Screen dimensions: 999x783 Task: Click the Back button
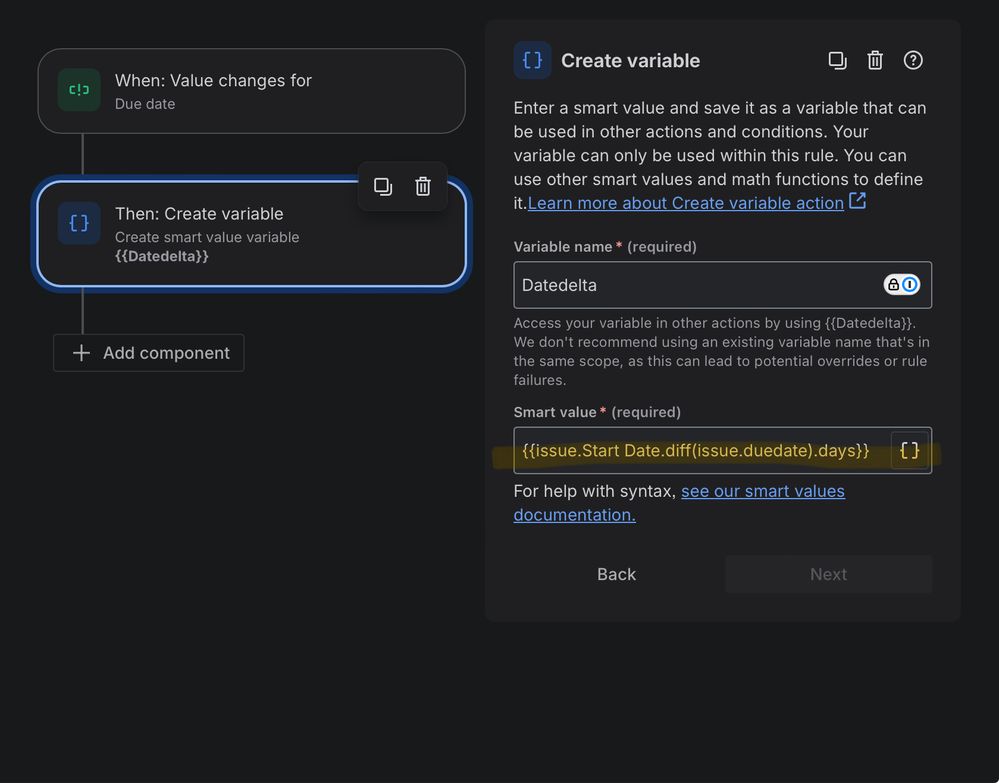coord(616,575)
